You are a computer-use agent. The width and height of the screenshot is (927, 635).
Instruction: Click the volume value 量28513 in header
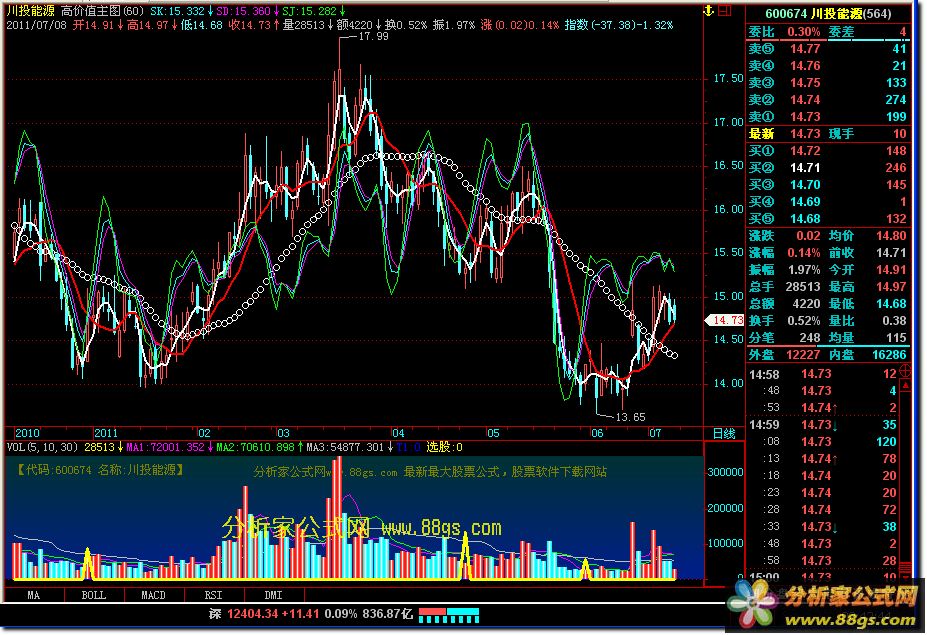304,25
